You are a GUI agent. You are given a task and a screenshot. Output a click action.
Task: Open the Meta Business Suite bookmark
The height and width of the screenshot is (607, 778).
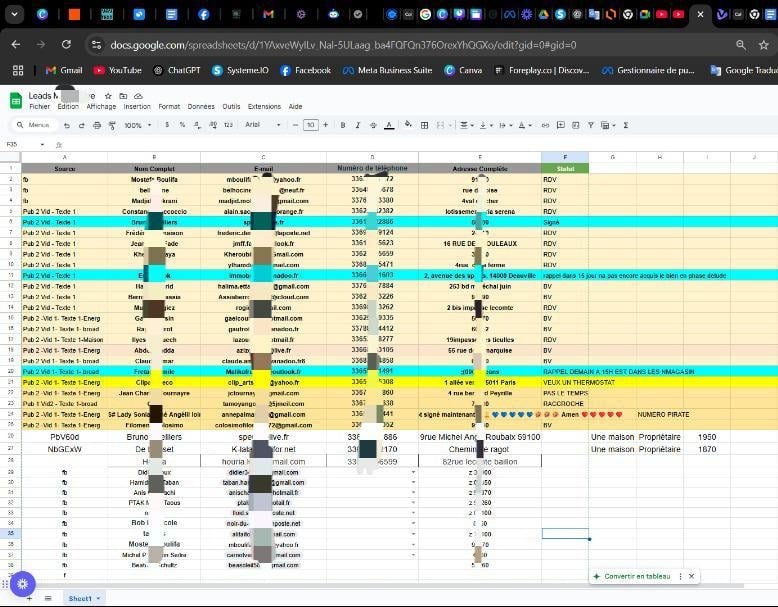pyautogui.click(x=388, y=70)
